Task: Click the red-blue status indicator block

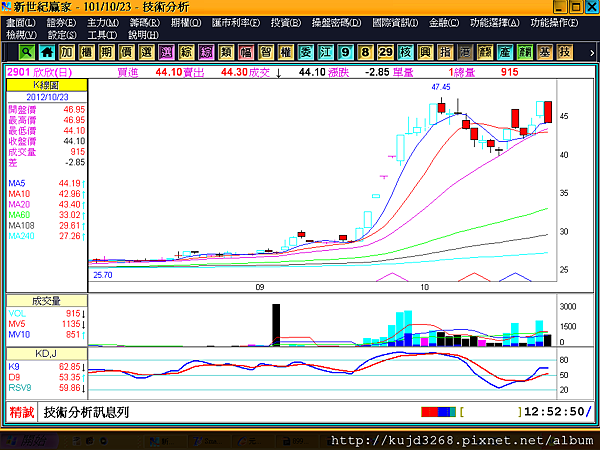Action: pyautogui.click(x=439, y=412)
